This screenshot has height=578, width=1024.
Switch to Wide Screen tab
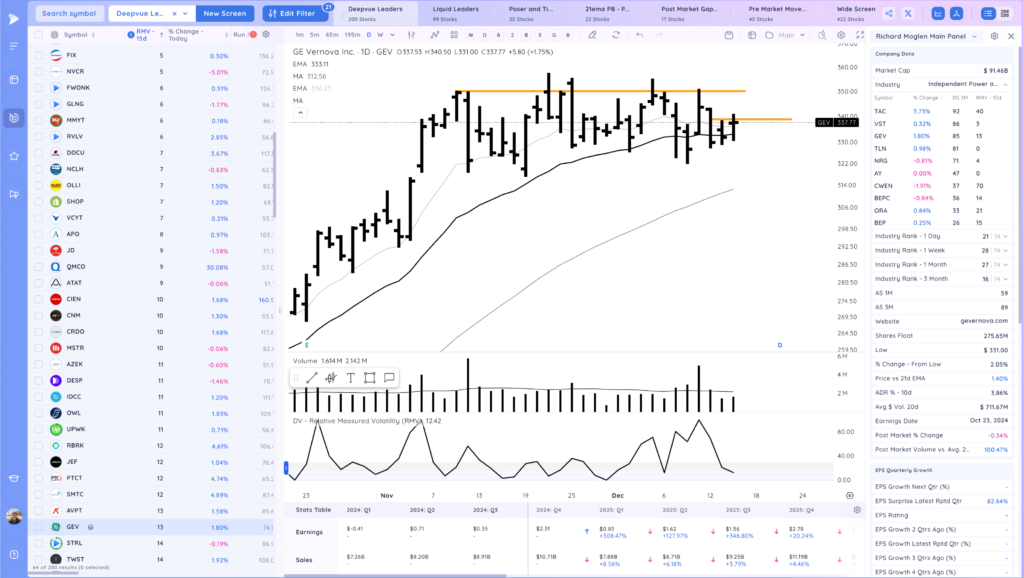(x=856, y=13)
